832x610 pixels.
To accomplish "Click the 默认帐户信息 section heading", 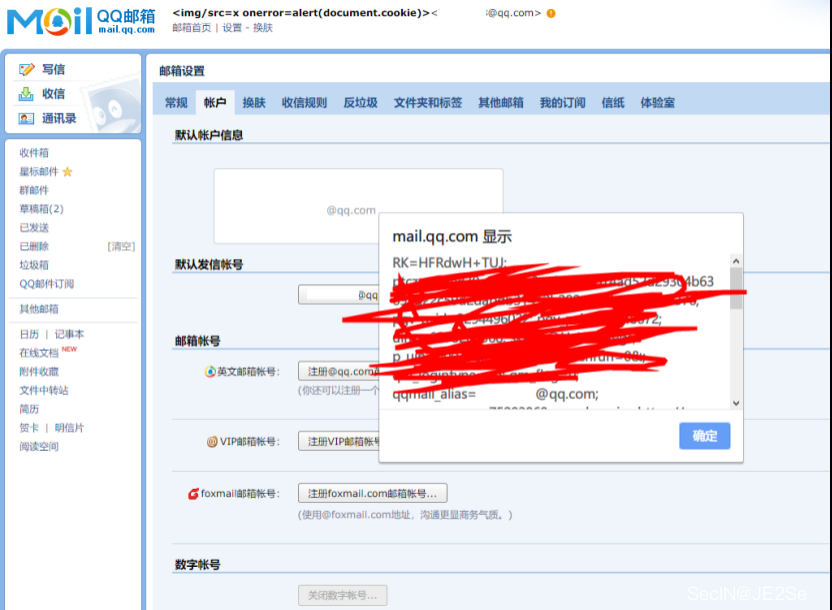I will (209, 135).
